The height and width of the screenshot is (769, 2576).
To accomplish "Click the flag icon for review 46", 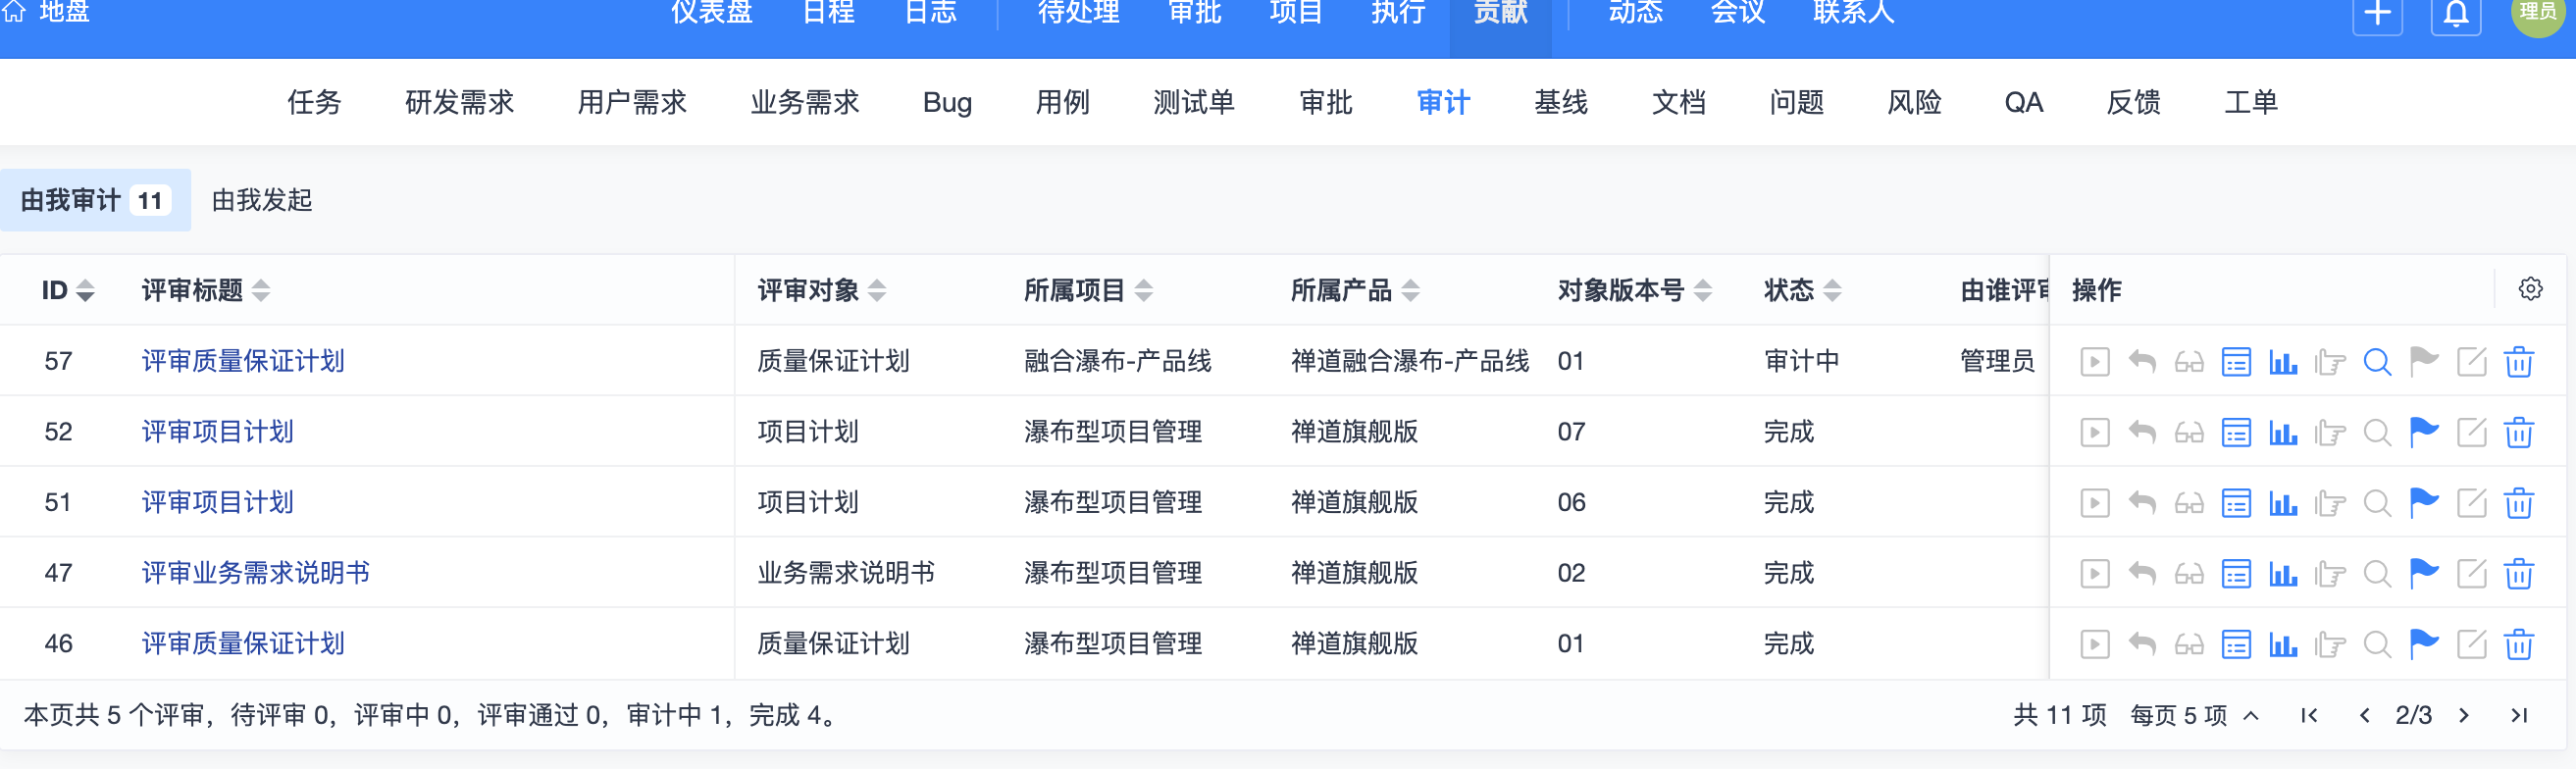I will [x=2424, y=644].
